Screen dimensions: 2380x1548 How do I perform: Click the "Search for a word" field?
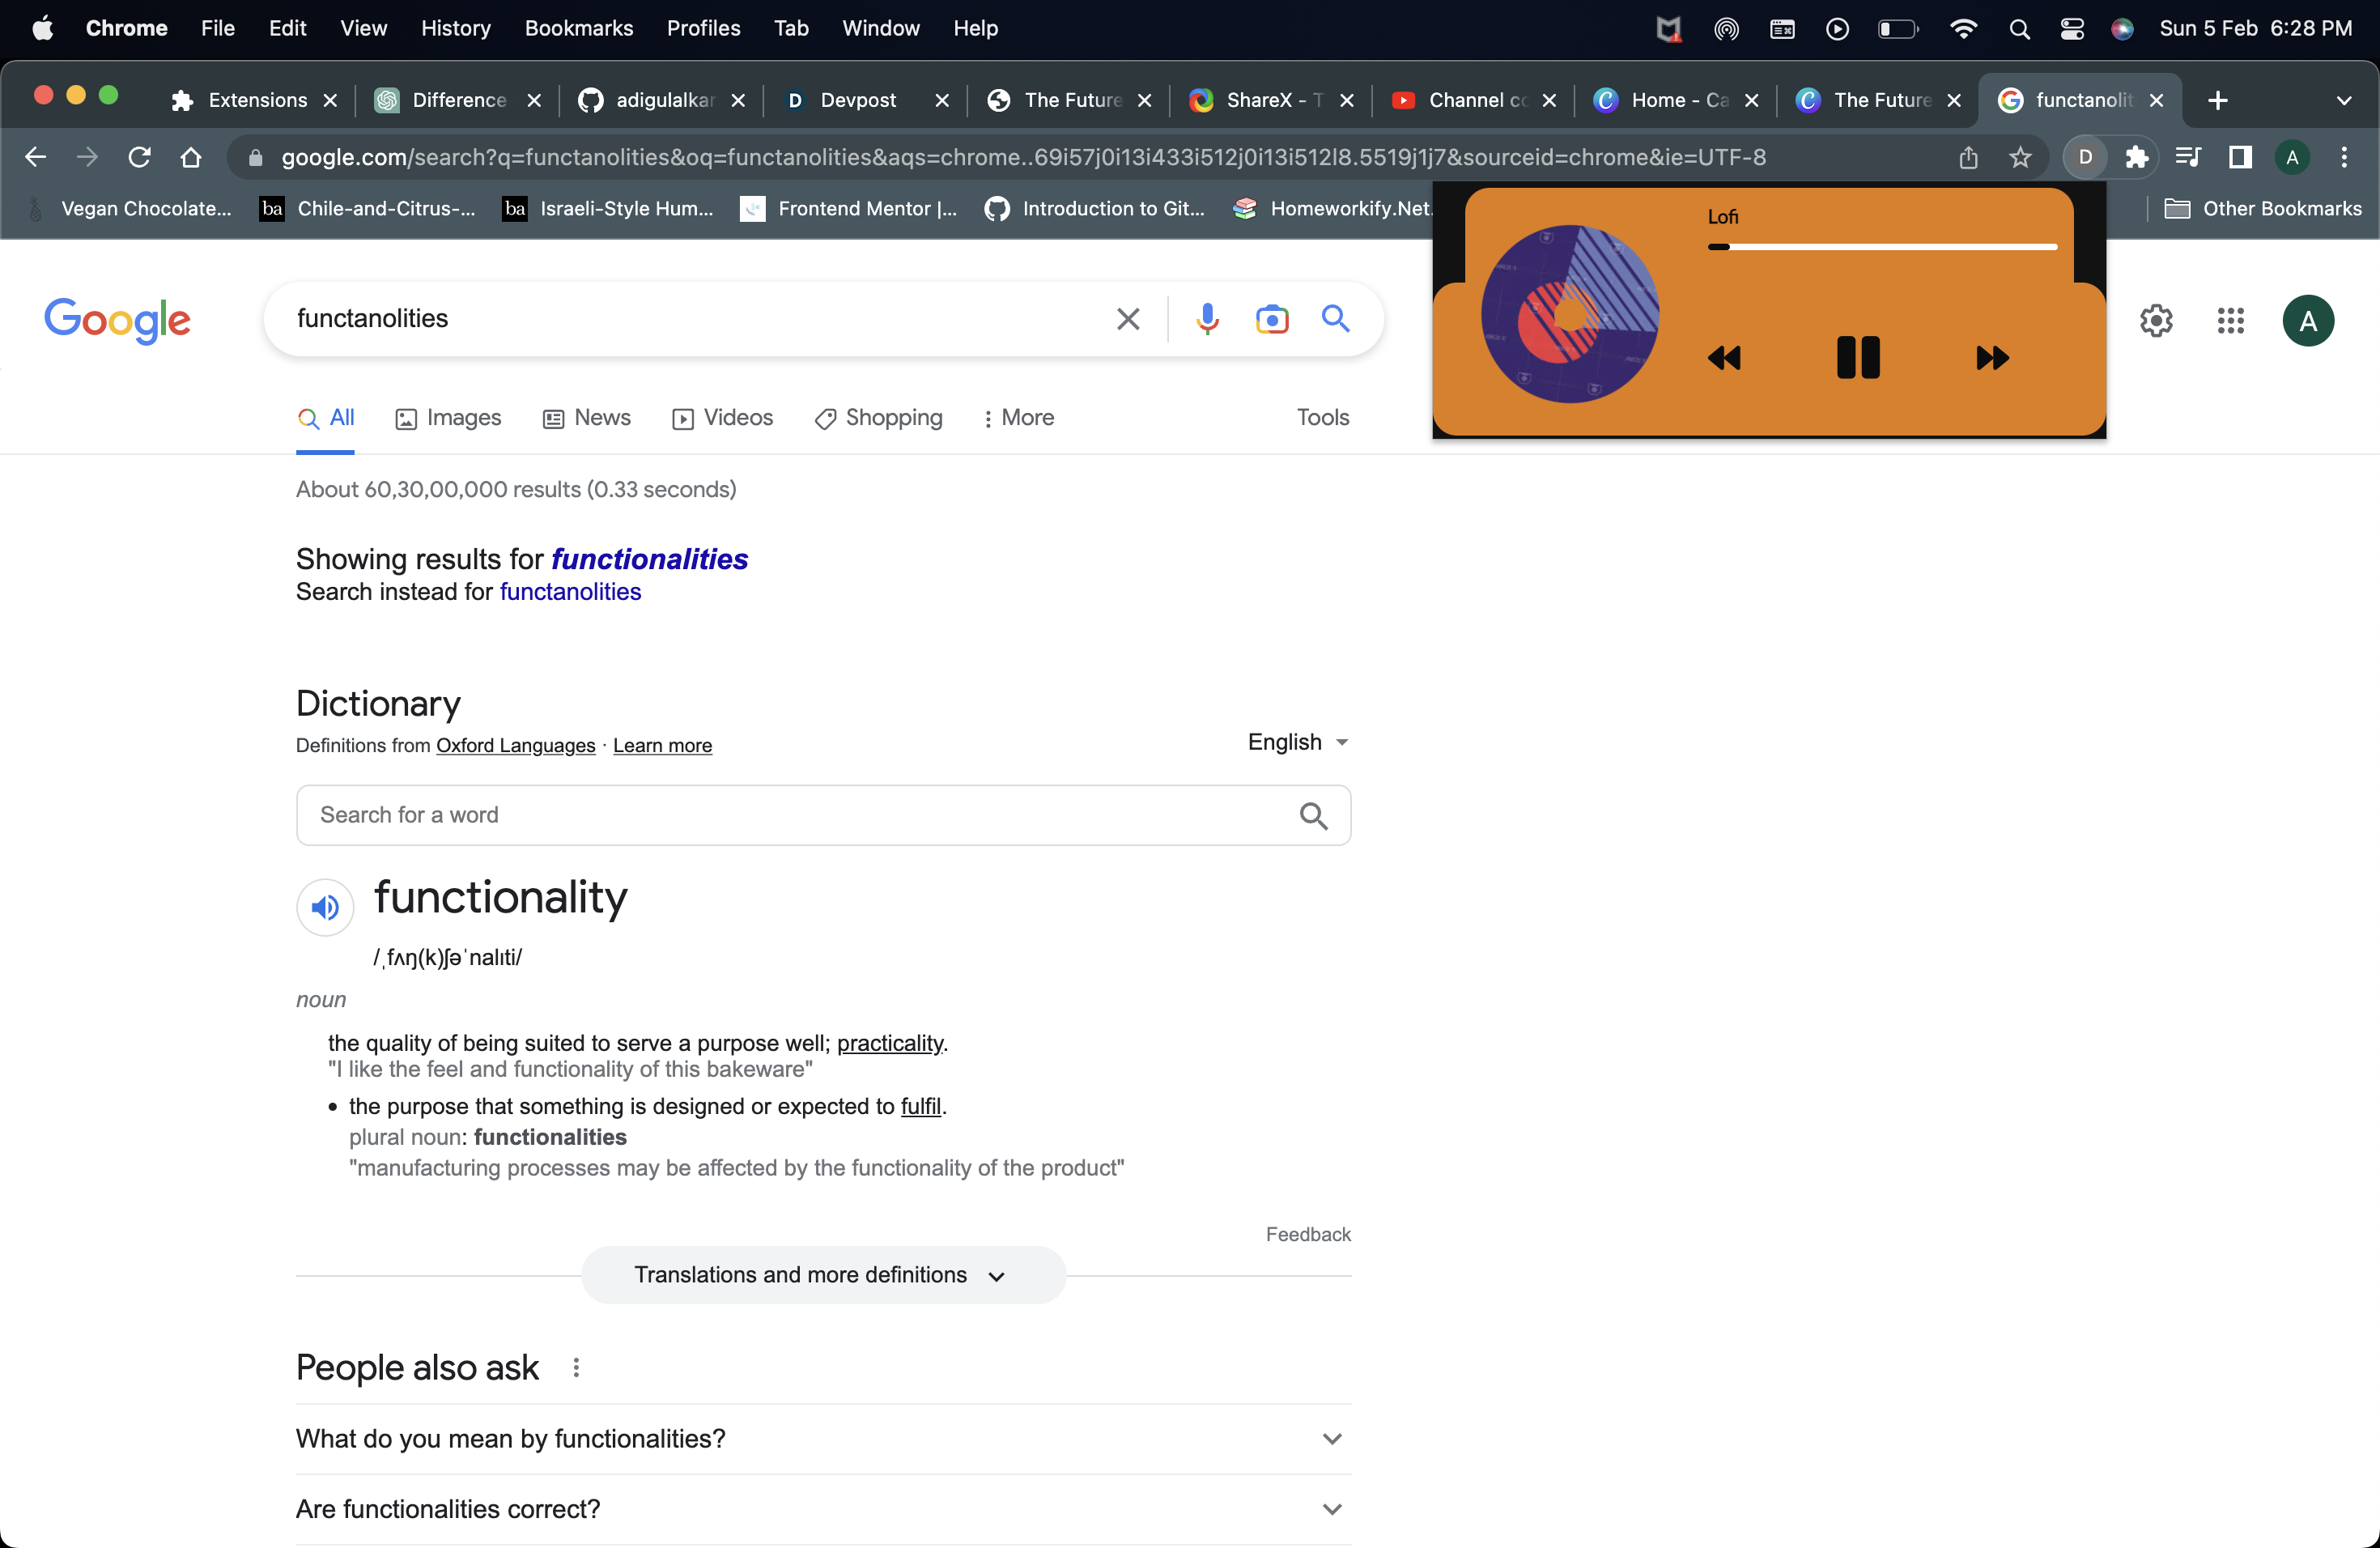[x=800, y=815]
